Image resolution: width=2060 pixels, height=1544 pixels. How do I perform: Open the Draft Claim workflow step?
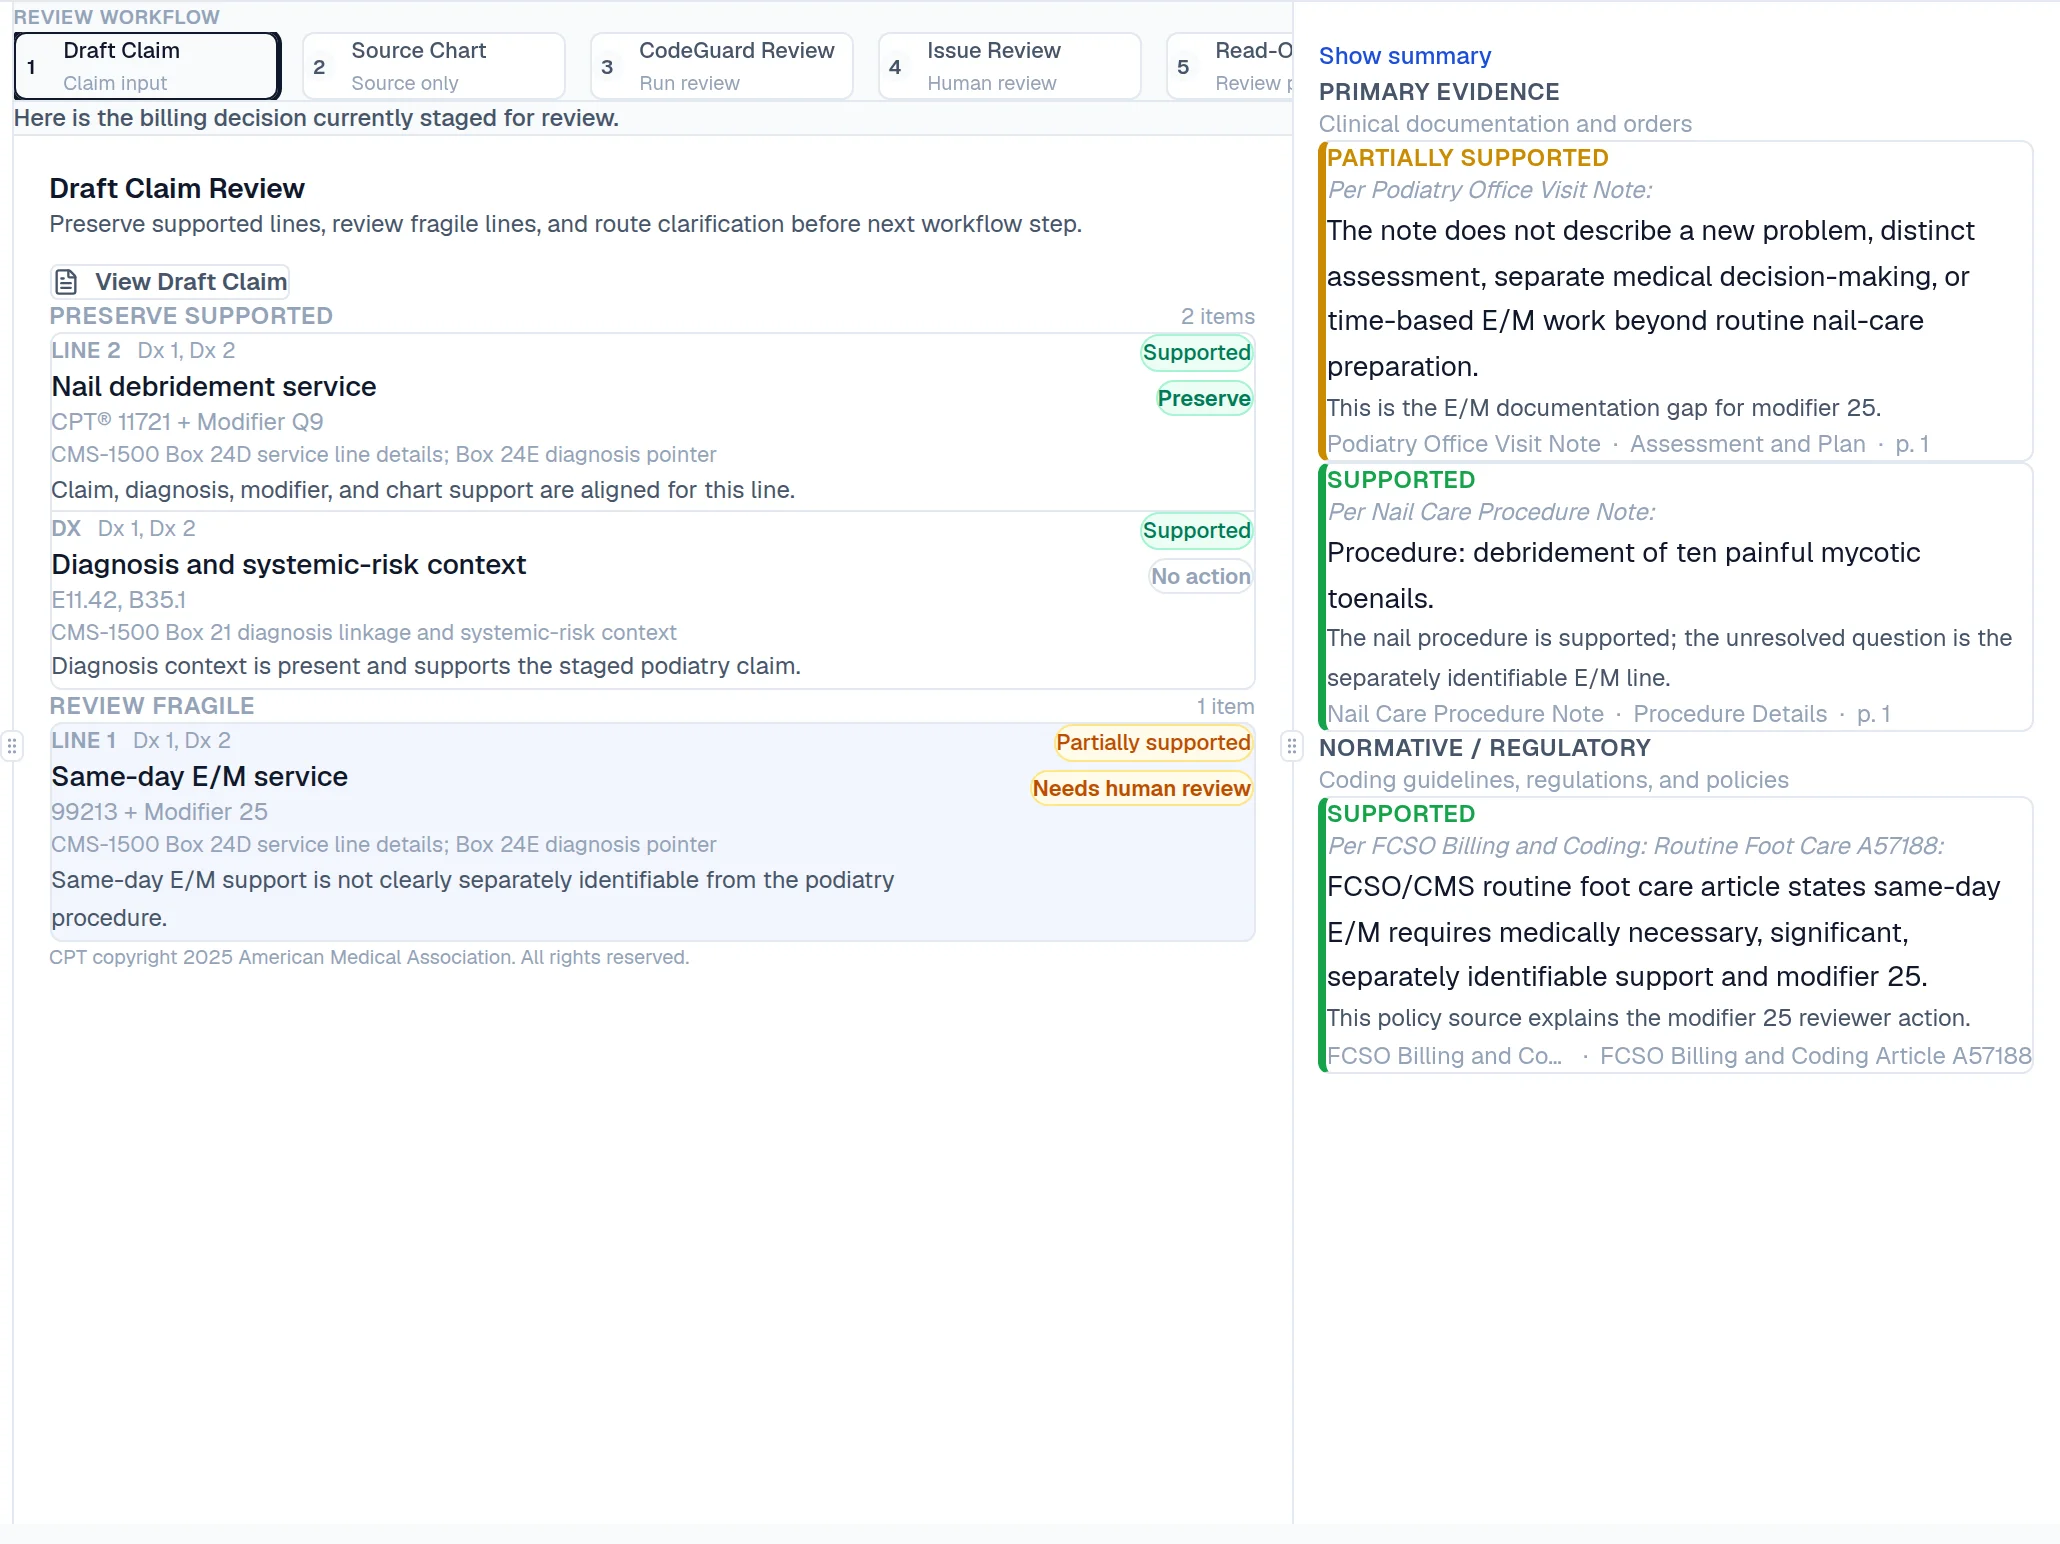(x=147, y=66)
